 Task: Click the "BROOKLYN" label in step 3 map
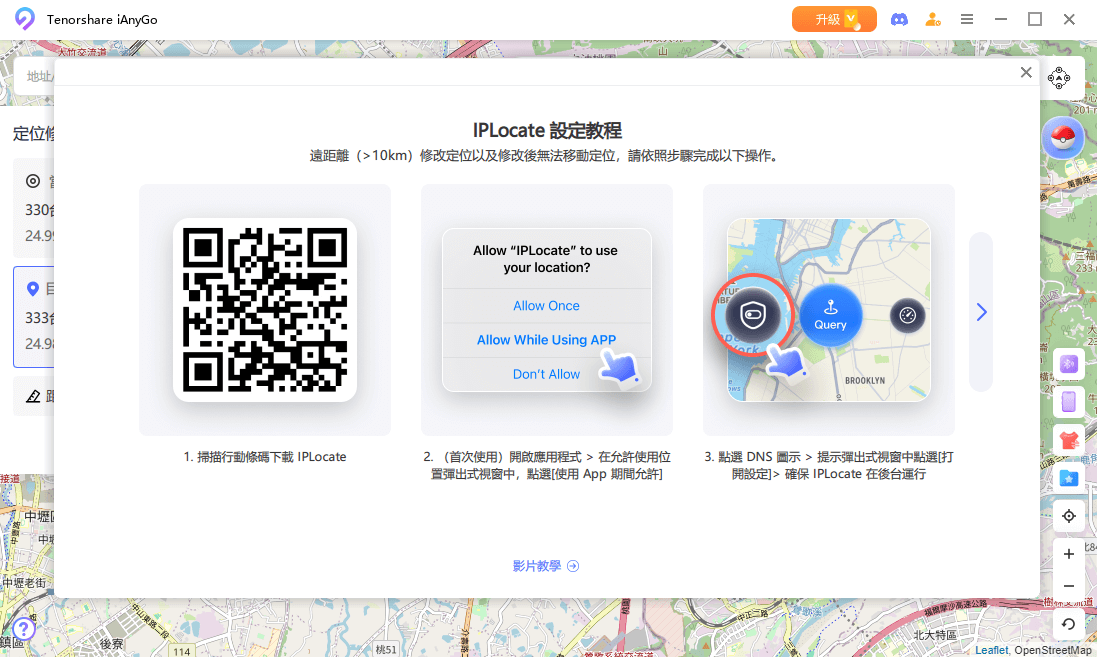coord(865,381)
